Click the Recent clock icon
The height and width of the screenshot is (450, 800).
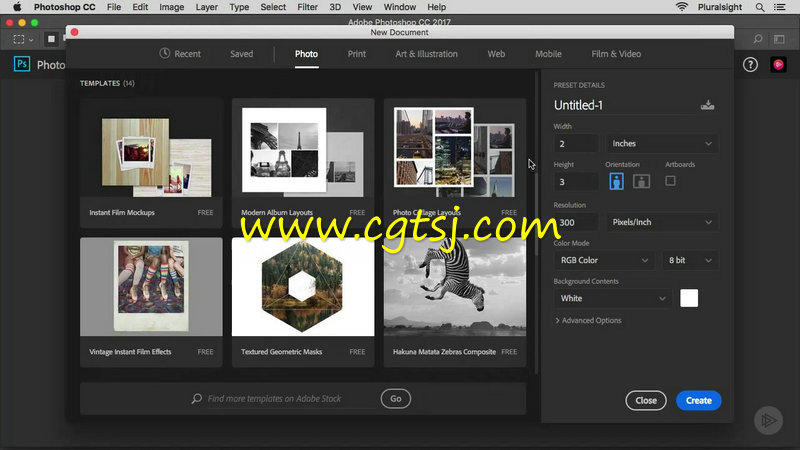pos(164,53)
